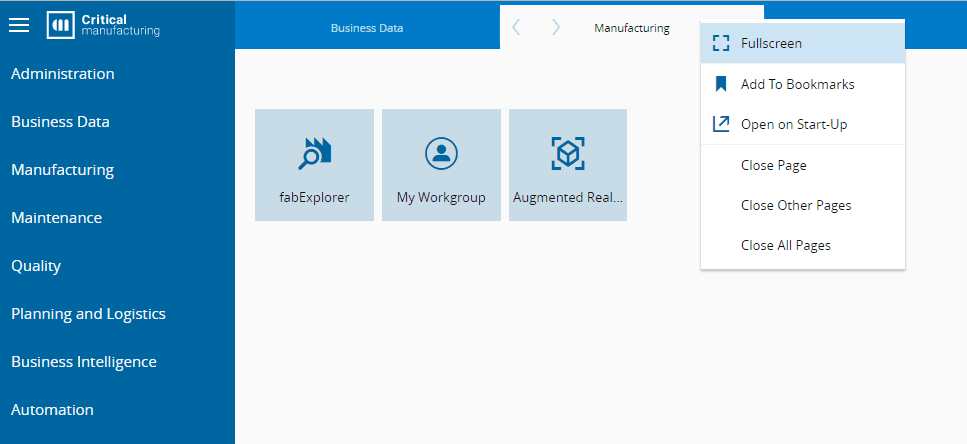The height and width of the screenshot is (444, 967).
Task: Click the Open on Start-Up icon
Action: [721, 124]
